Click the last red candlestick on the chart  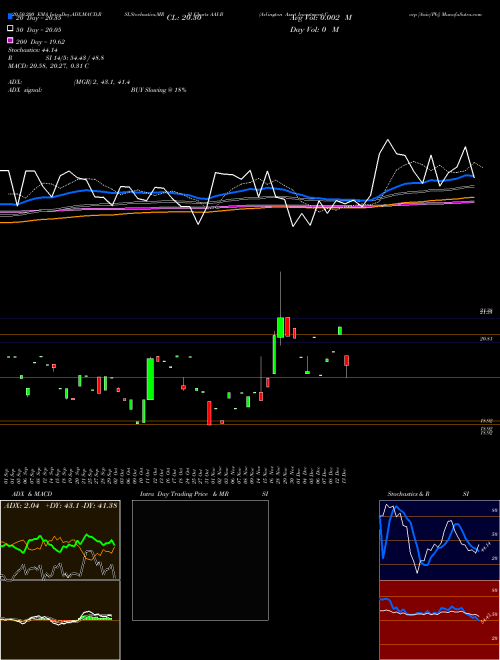(346, 360)
